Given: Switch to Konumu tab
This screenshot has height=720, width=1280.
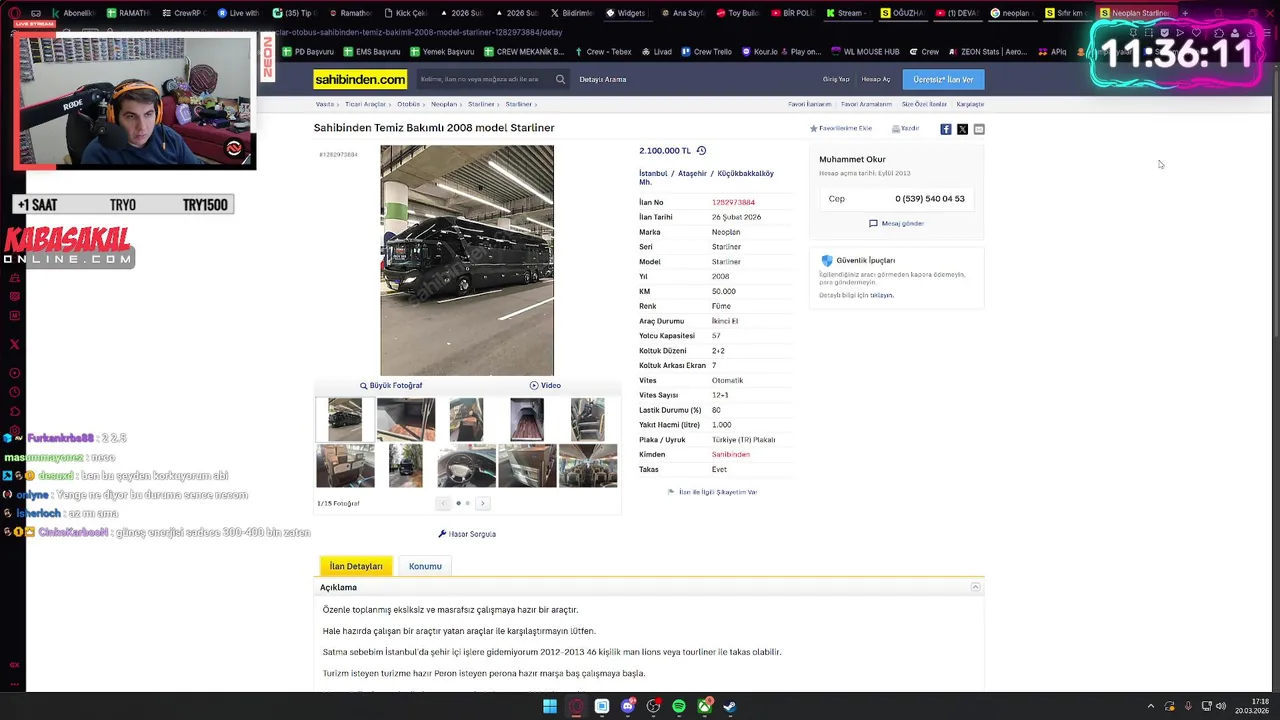Looking at the screenshot, I should (x=425, y=566).
